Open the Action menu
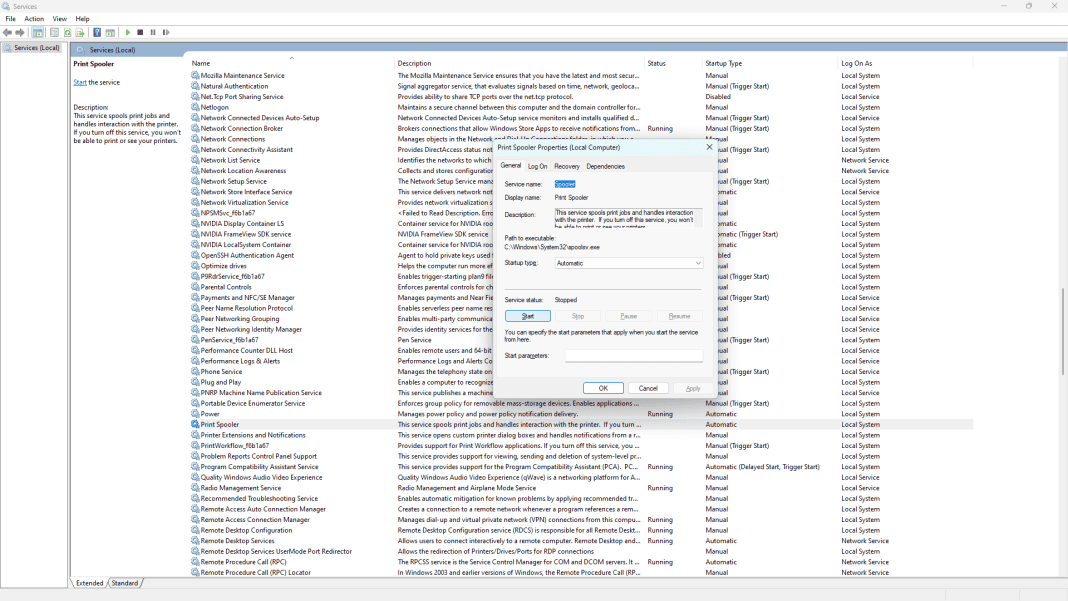Image resolution: width=1068 pixels, height=601 pixels. click(33, 17)
